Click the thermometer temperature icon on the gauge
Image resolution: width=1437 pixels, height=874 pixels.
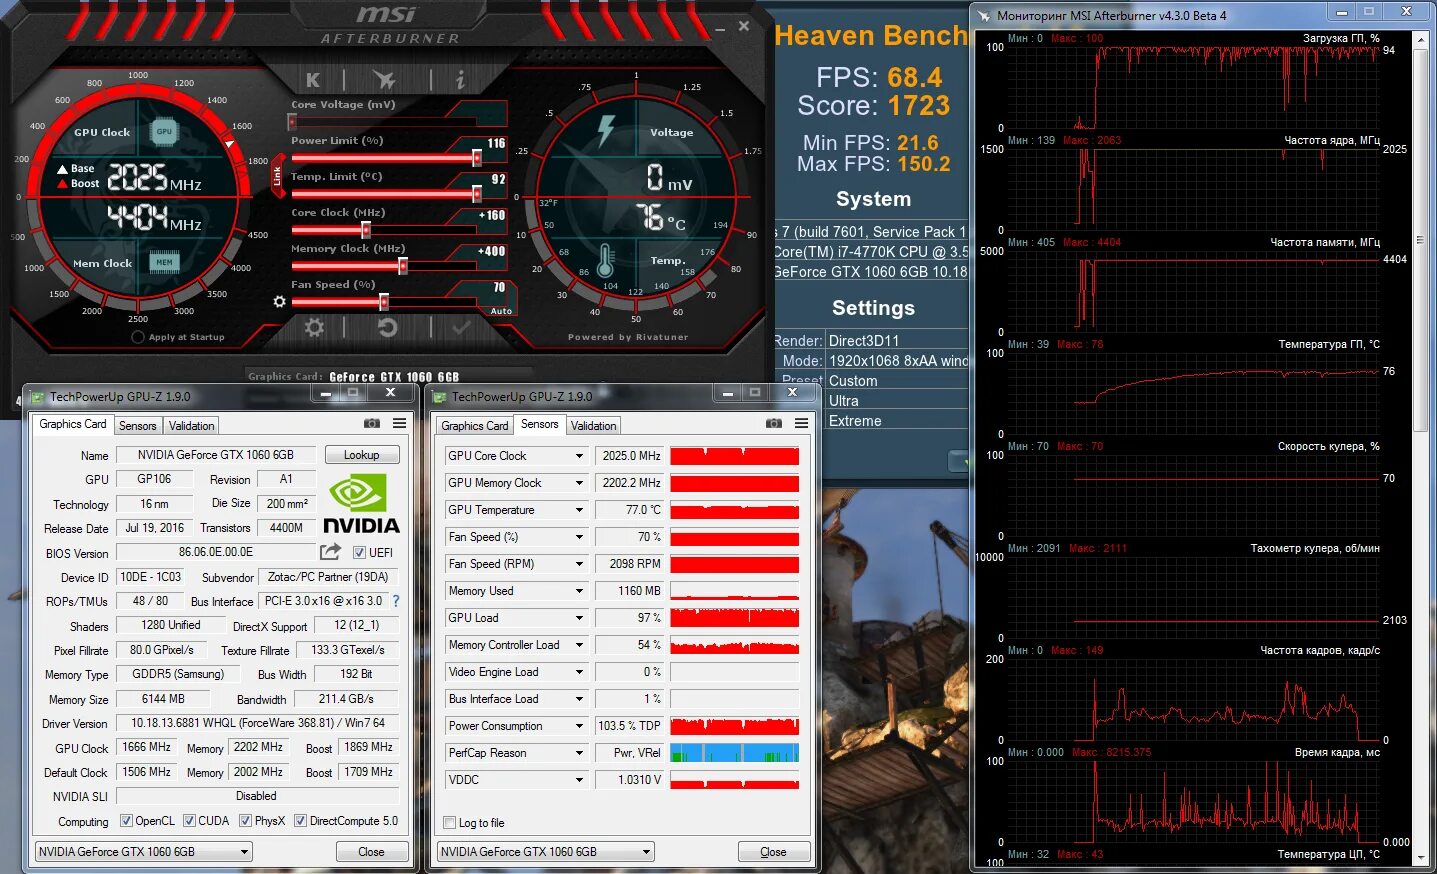[605, 261]
